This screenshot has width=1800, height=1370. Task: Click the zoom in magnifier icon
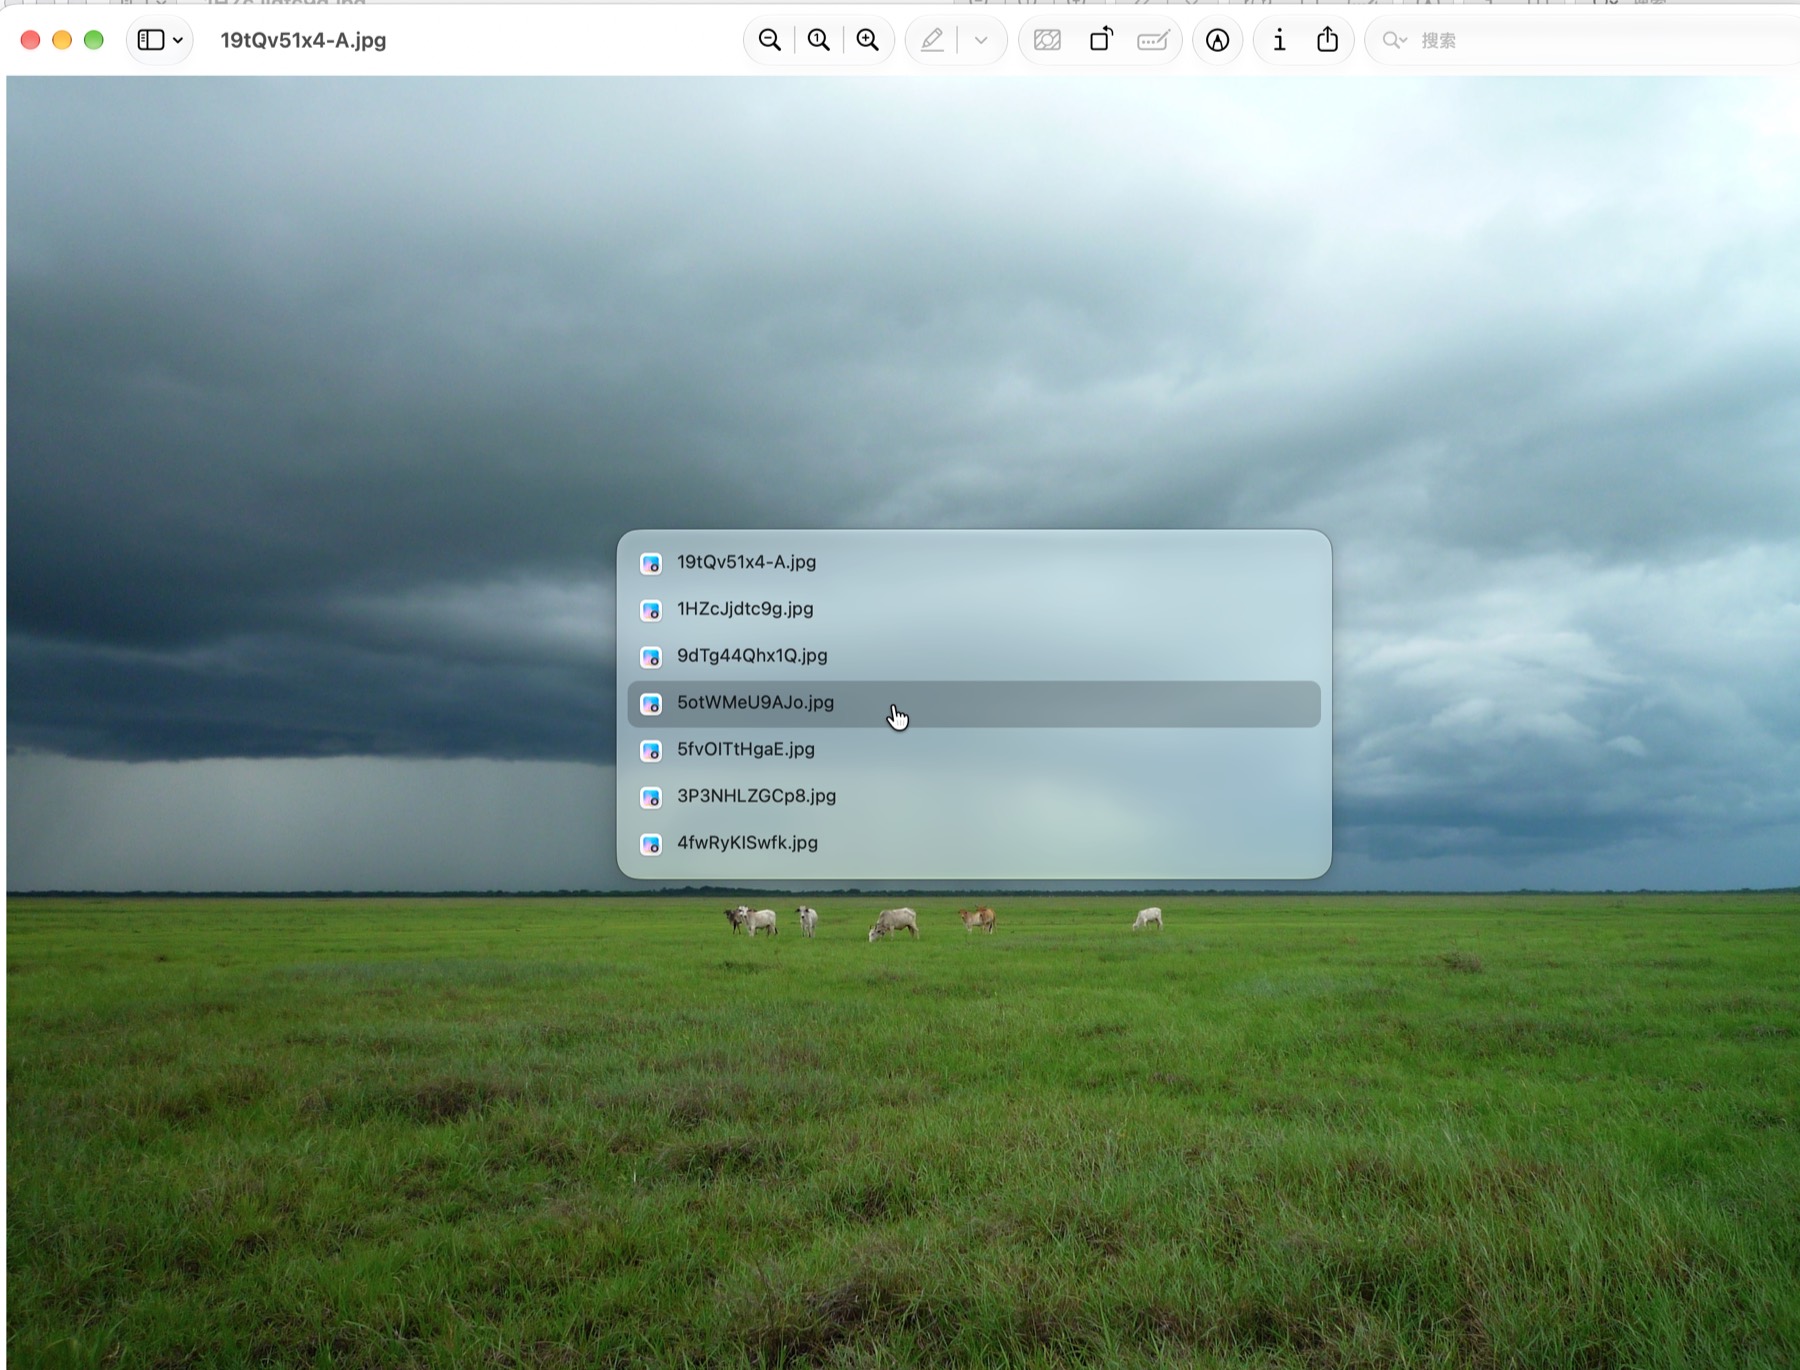[x=868, y=40]
